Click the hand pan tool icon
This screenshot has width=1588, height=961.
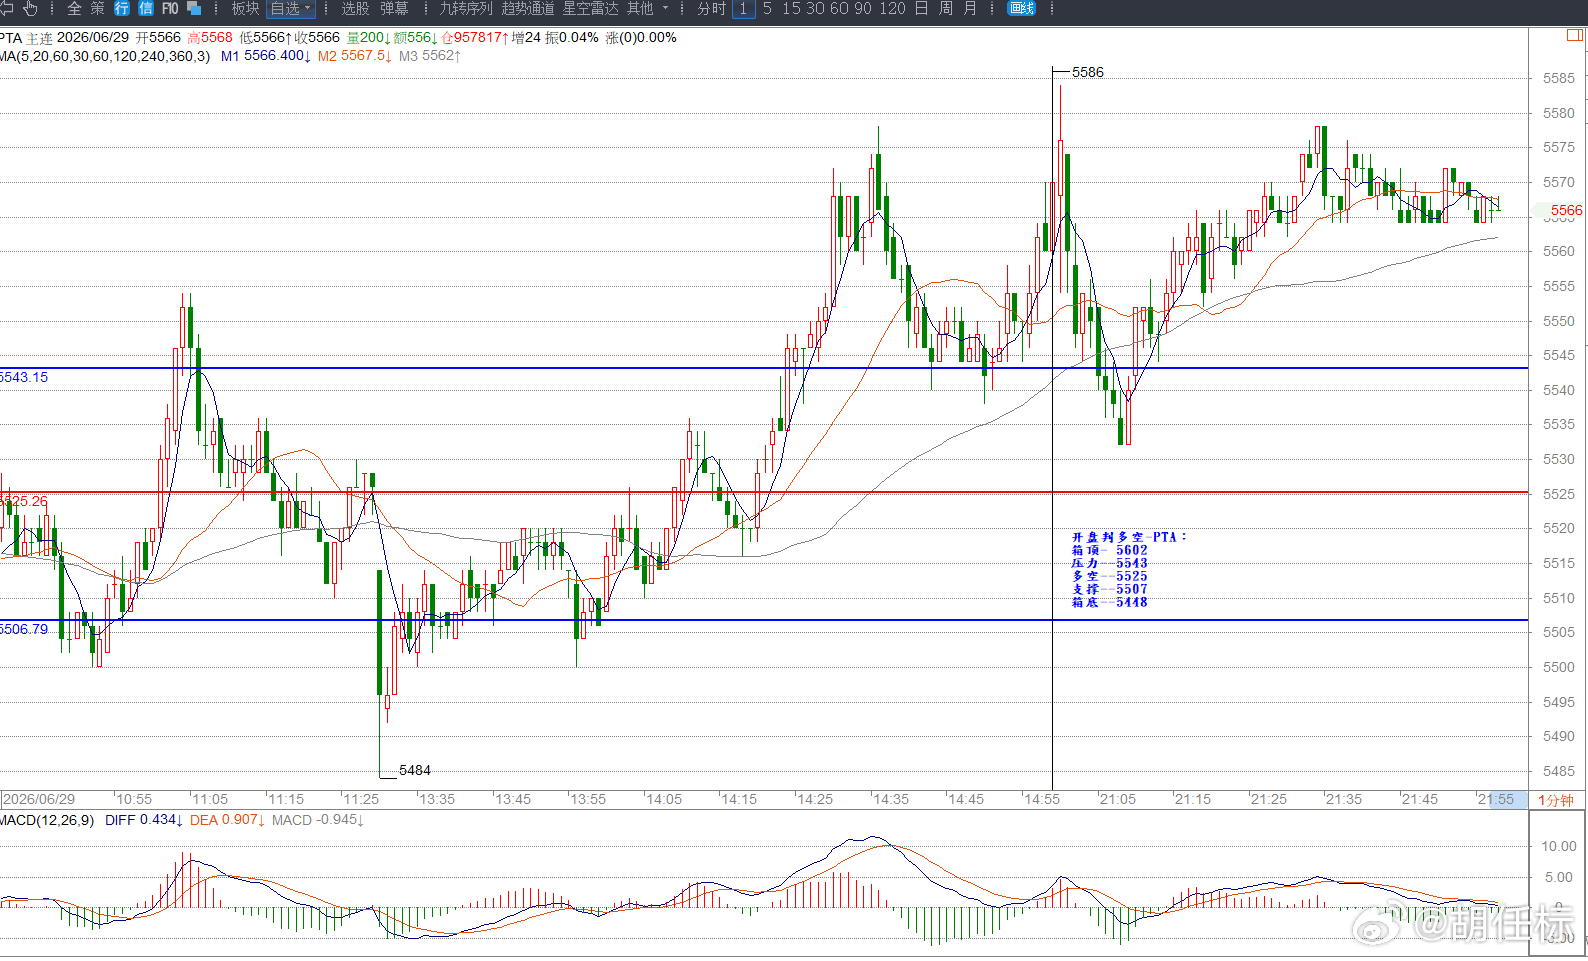pos(30,9)
